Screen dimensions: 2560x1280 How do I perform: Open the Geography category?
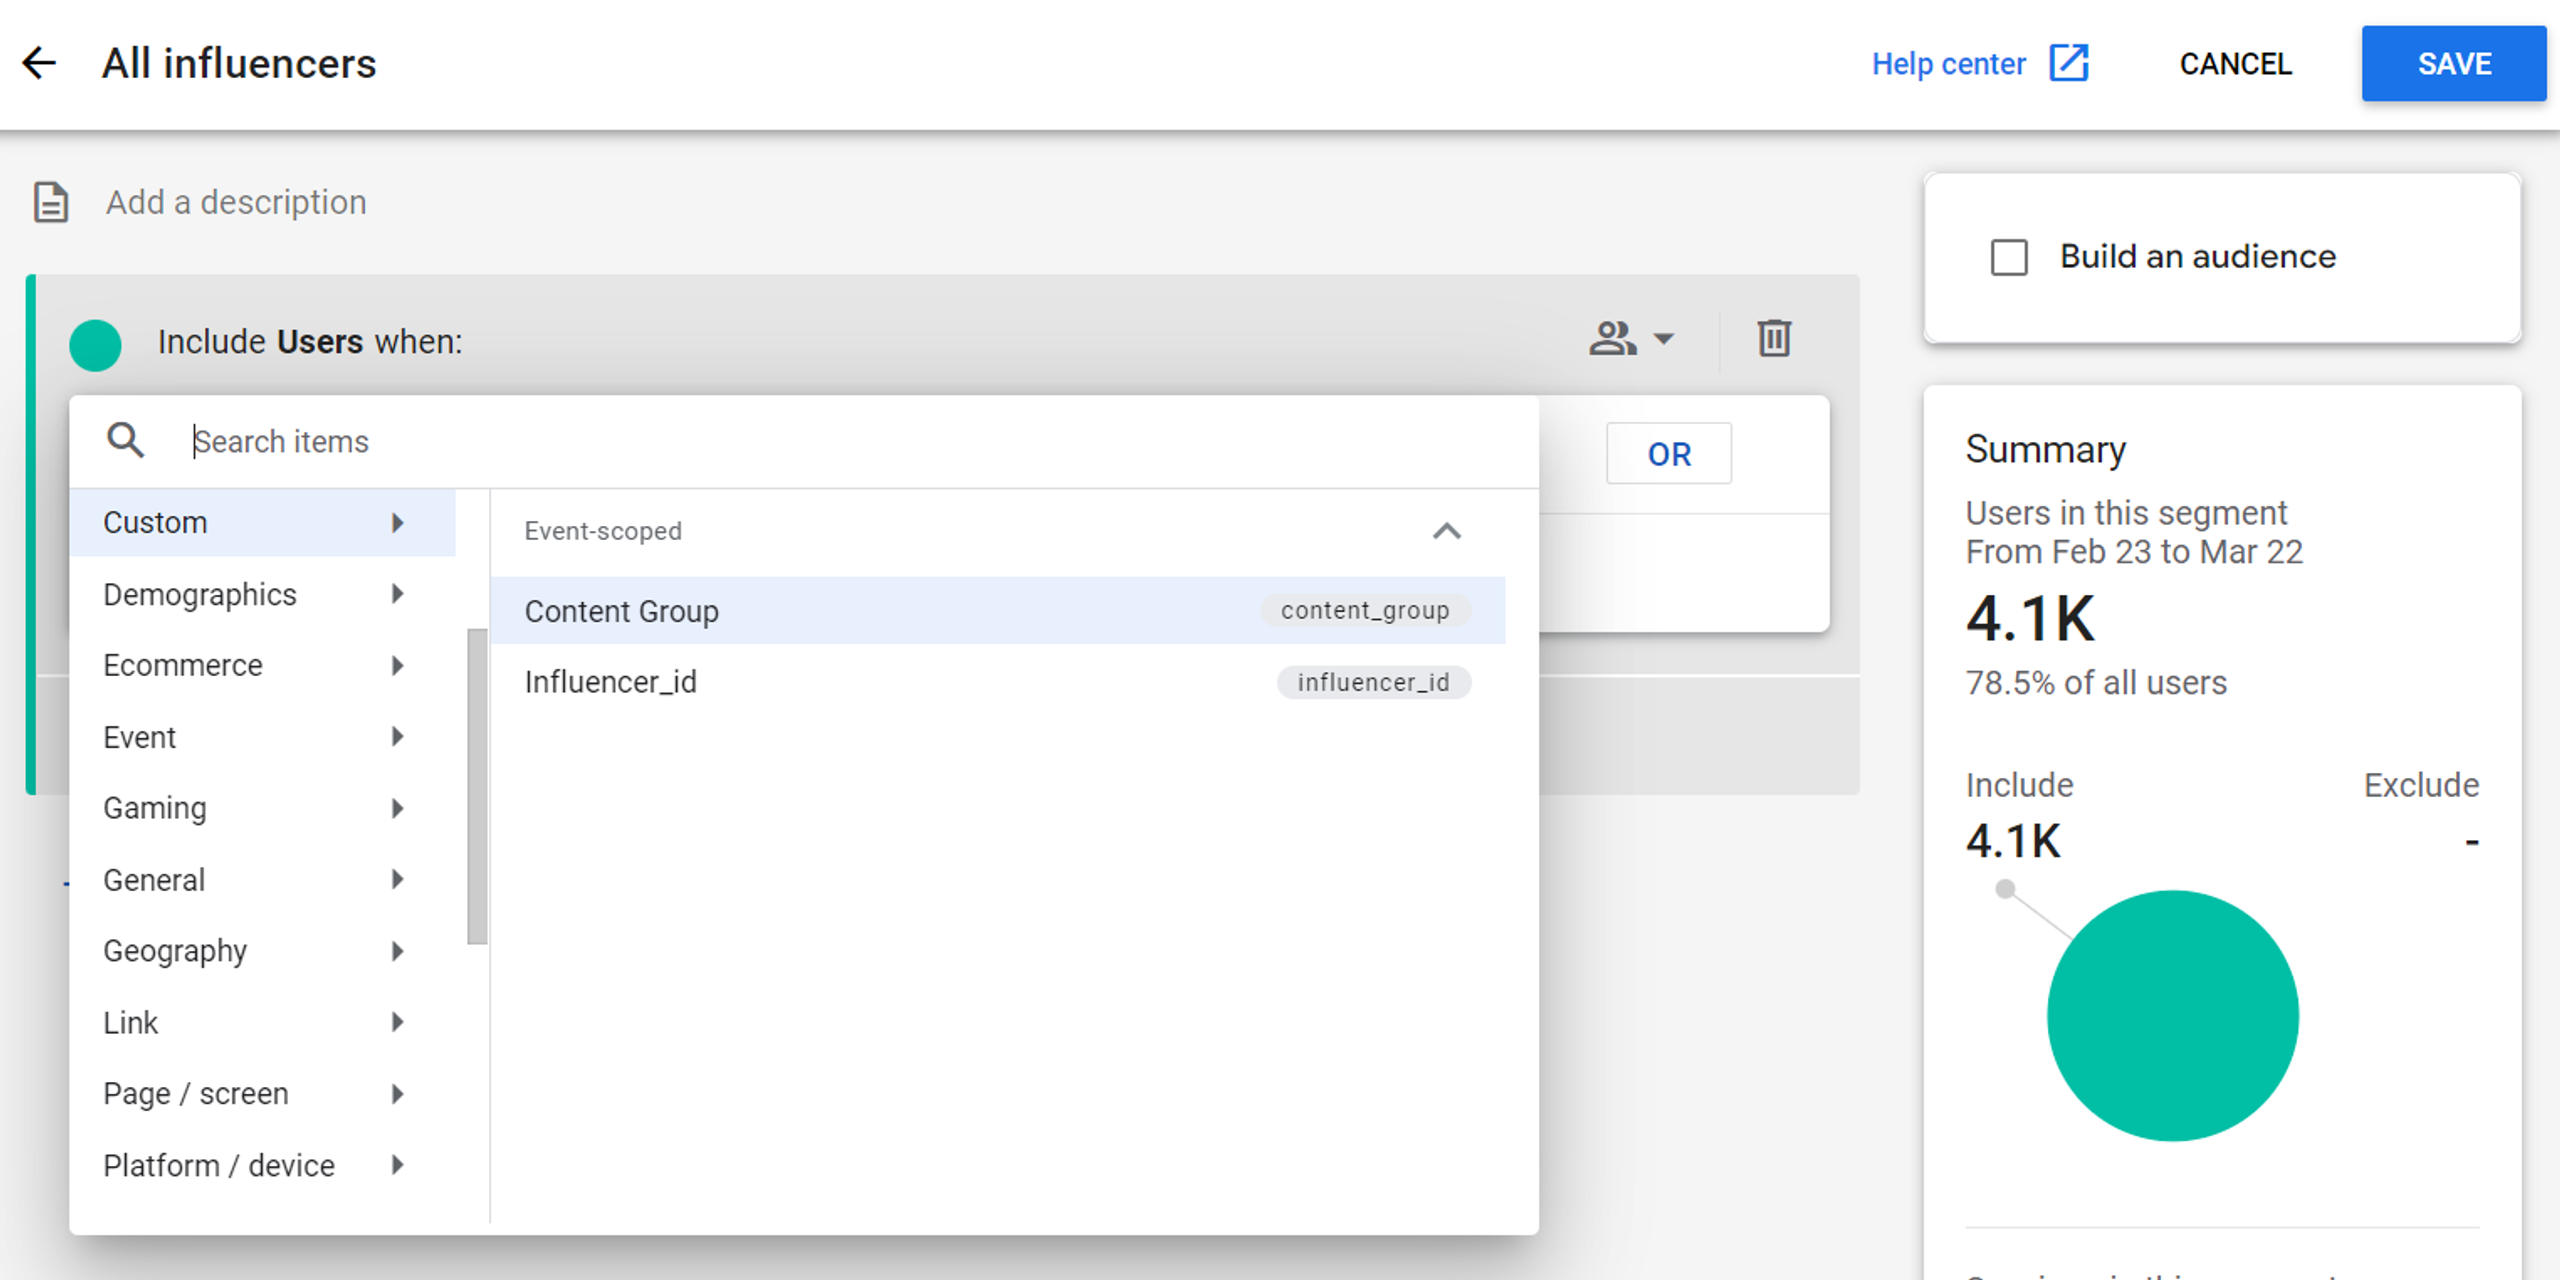pos(175,951)
